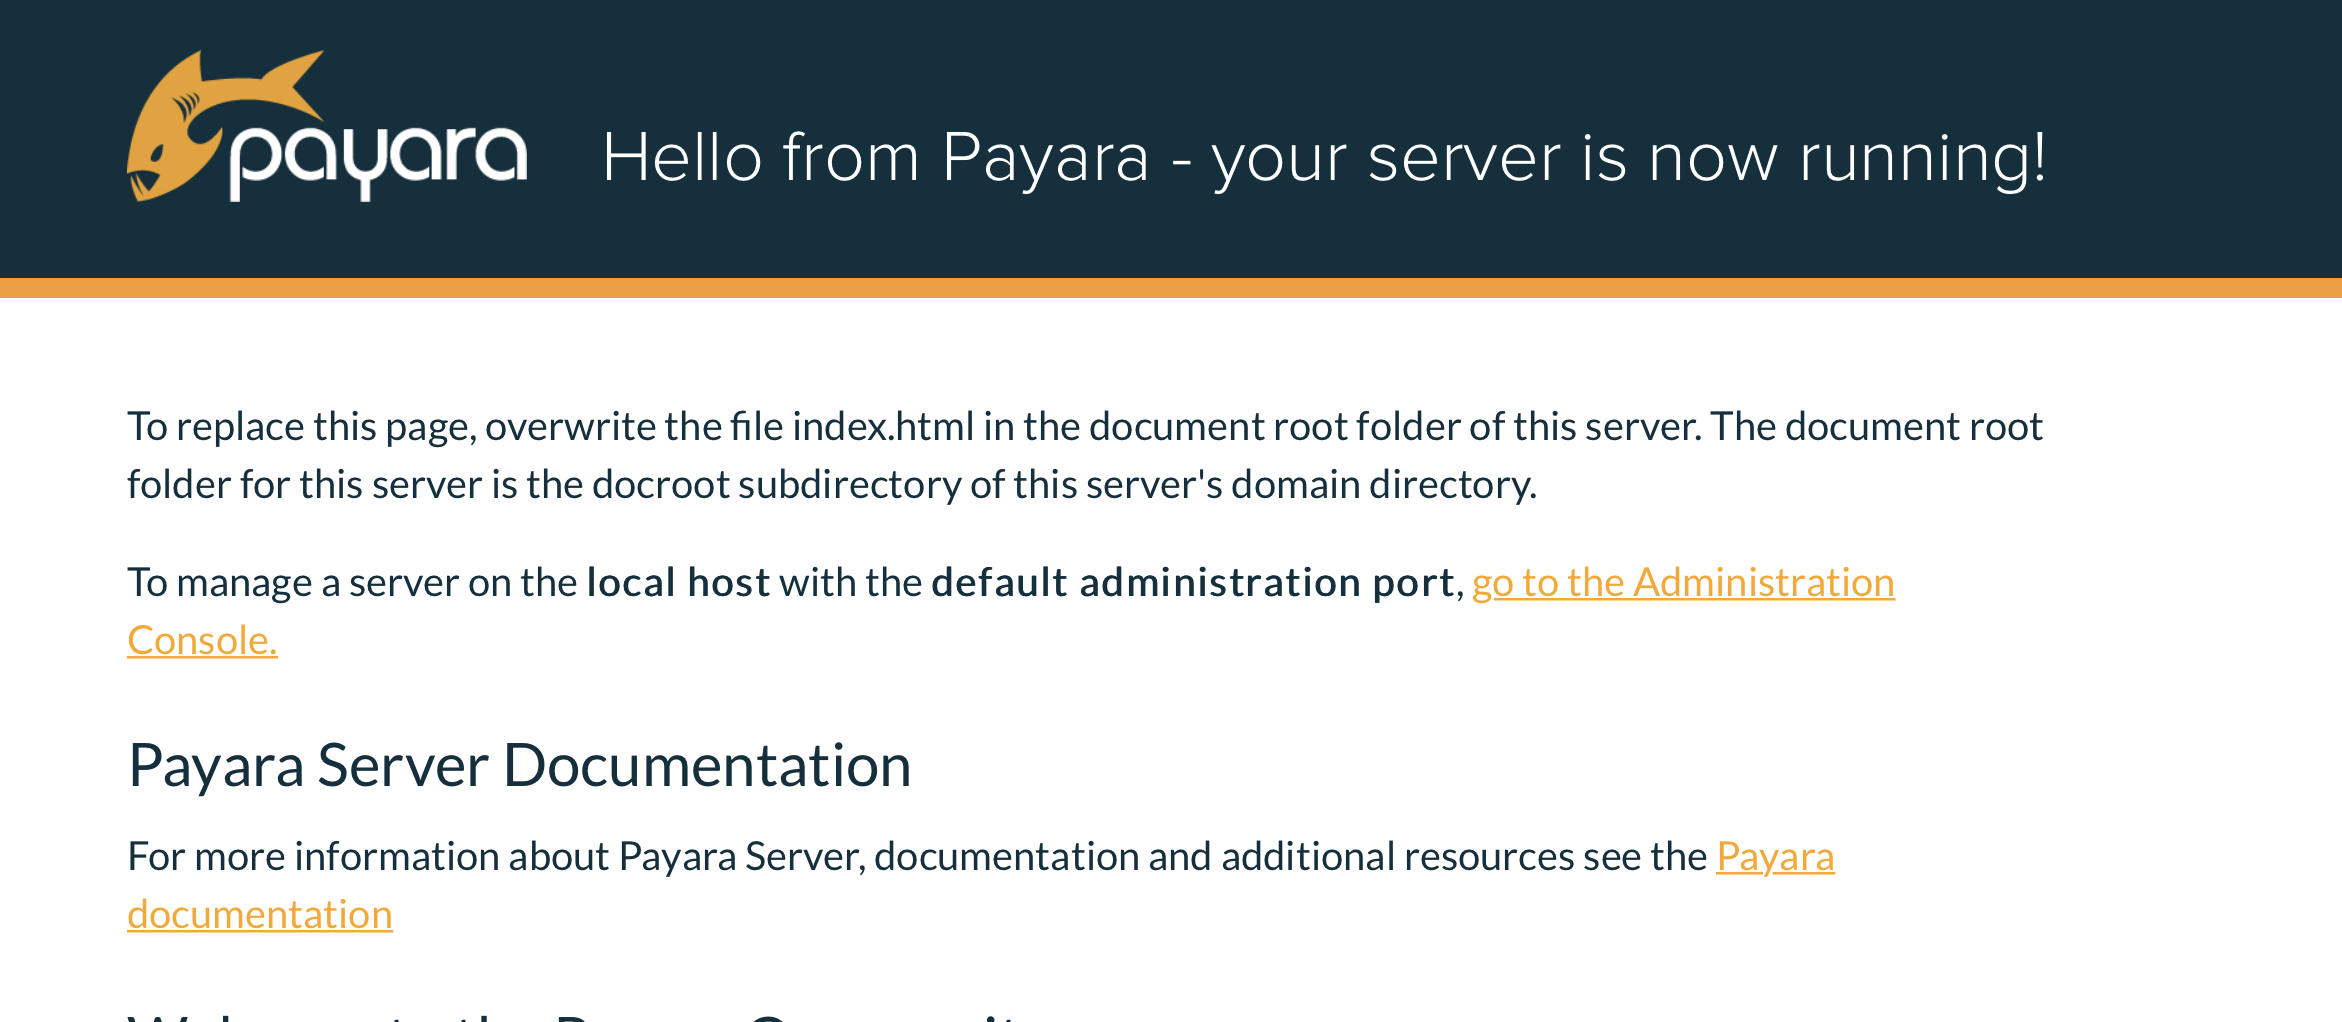Viewport: 2342px width, 1022px height.
Task: Click the 'Hello from Payara' header title
Action: coord(1323,158)
